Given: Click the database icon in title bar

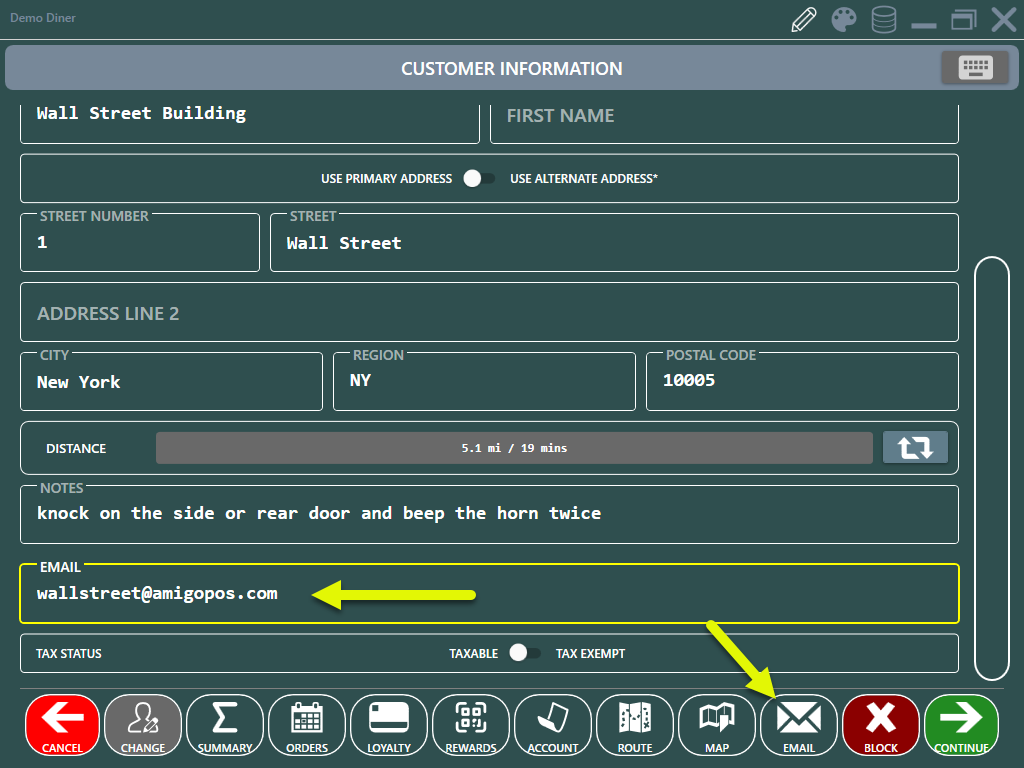Looking at the screenshot, I should (x=884, y=20).
